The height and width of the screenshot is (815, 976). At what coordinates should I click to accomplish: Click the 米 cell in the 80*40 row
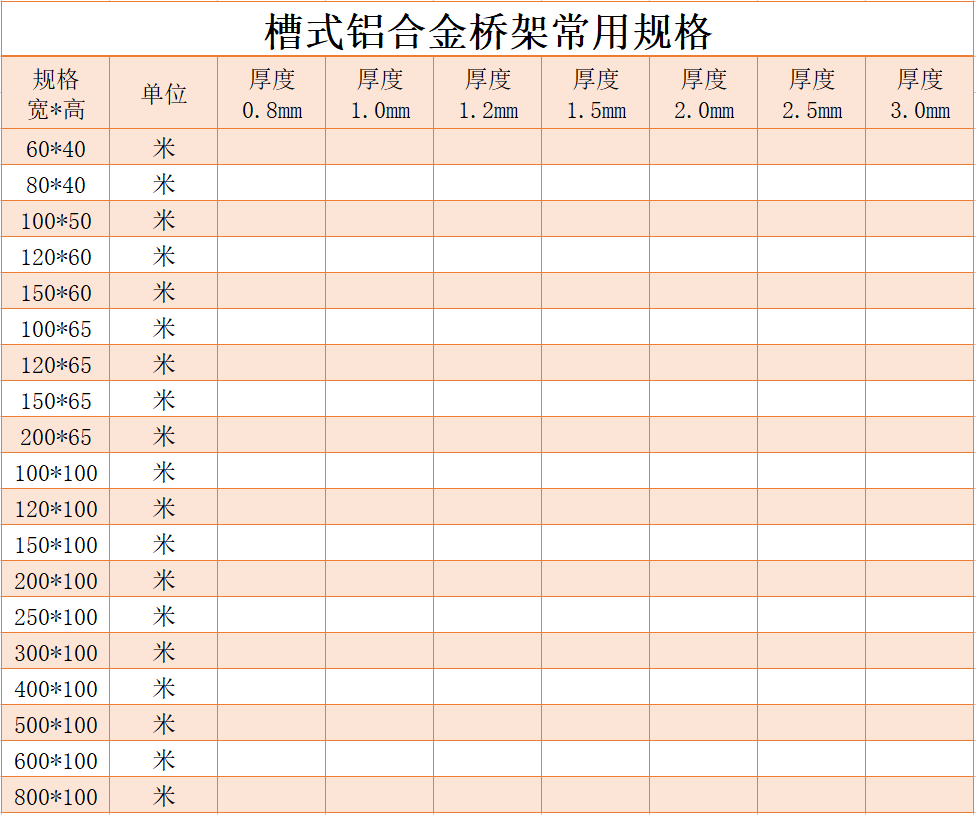pos(162,183)
